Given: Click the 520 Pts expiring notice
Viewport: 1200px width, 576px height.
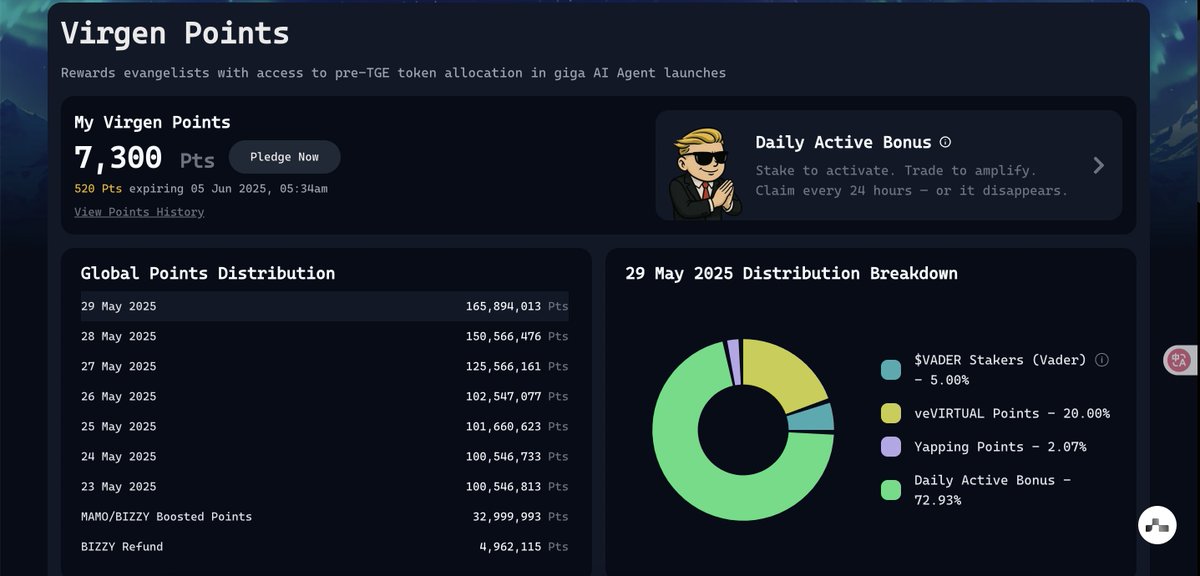Looking at the screenshot, I should 201,188.
